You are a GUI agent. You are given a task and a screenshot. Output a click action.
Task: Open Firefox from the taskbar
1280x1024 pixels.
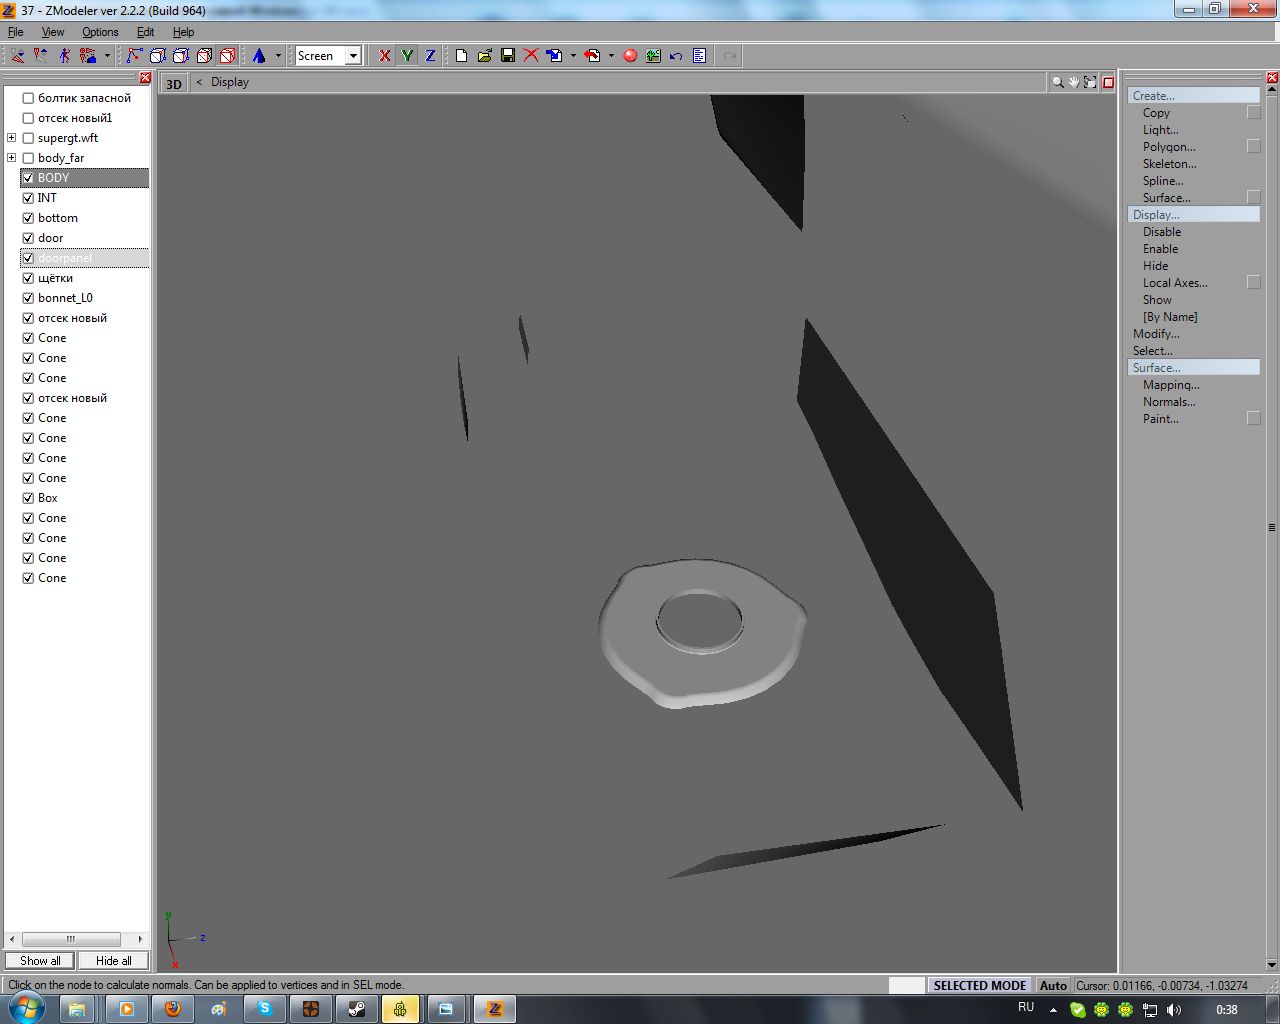173,1009
